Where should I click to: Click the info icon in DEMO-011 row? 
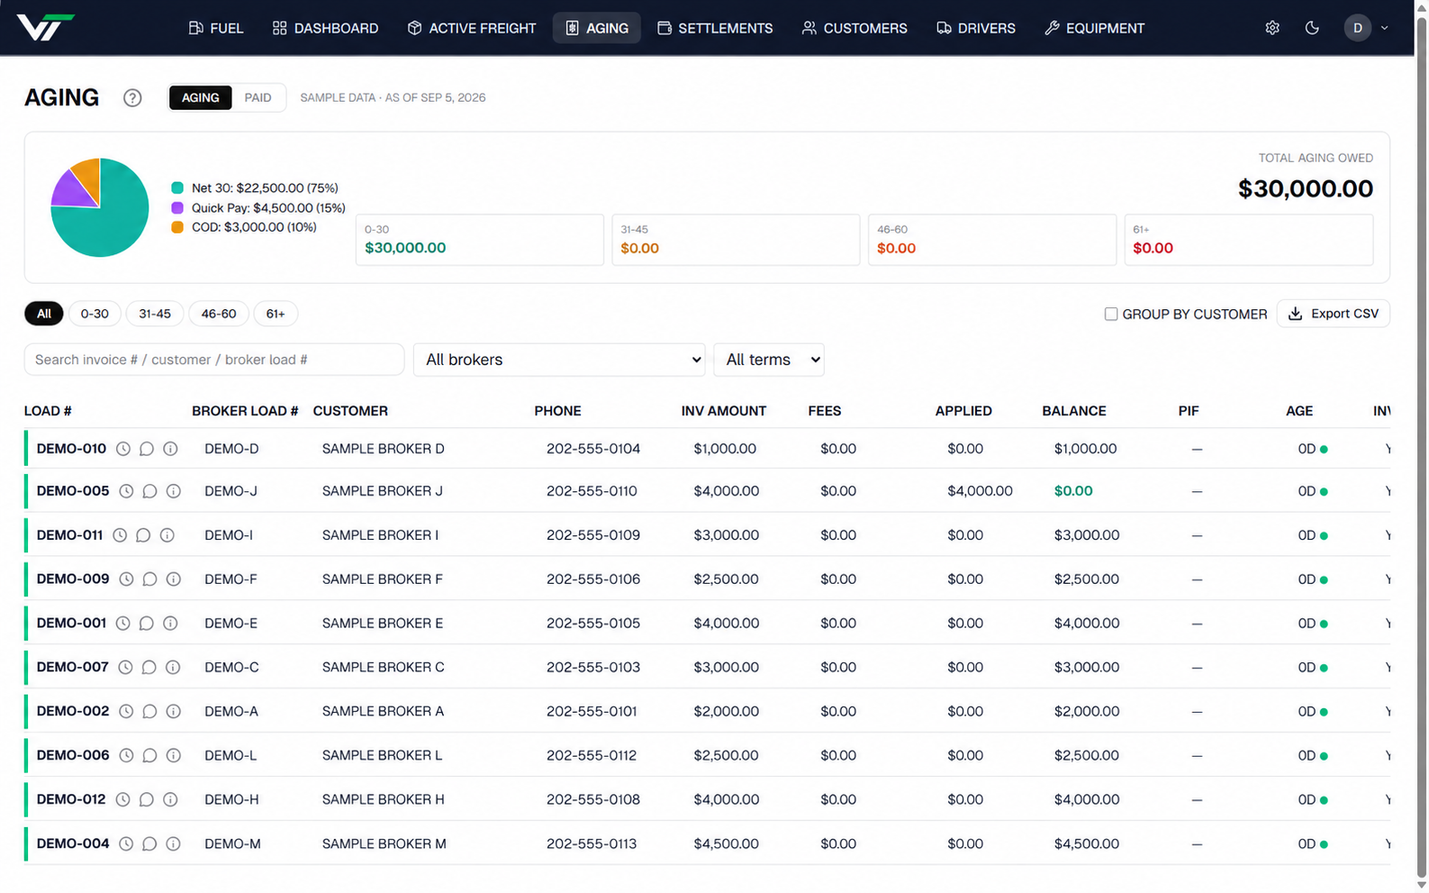(167, 535)
